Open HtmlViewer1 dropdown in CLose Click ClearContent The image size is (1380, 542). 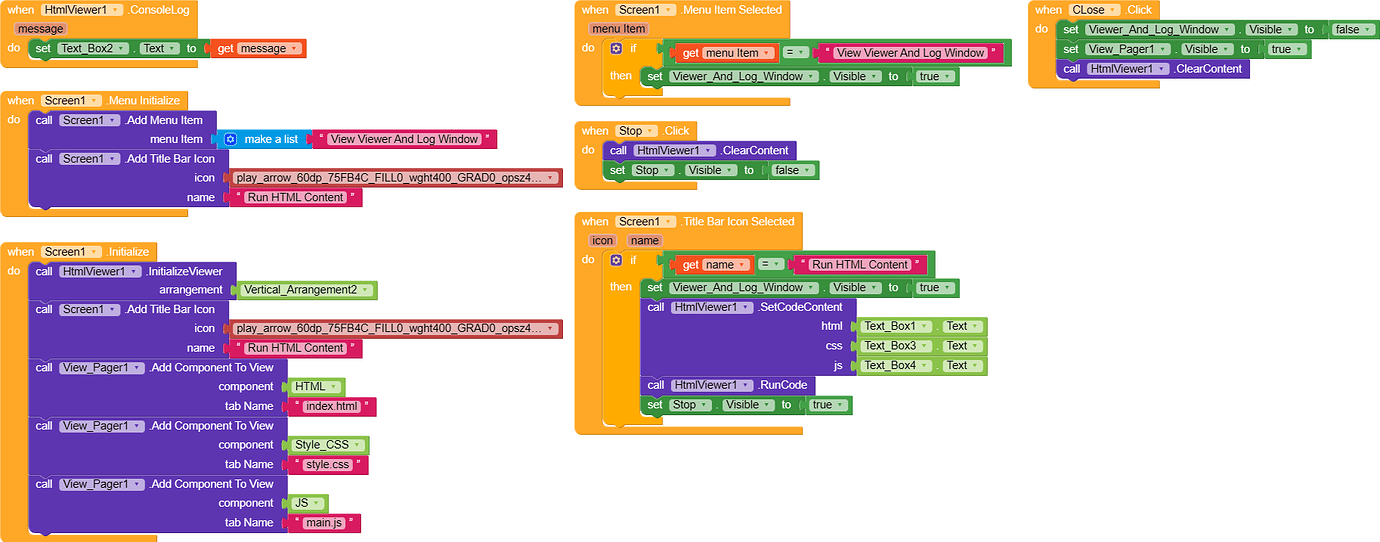click(1128, 68)
